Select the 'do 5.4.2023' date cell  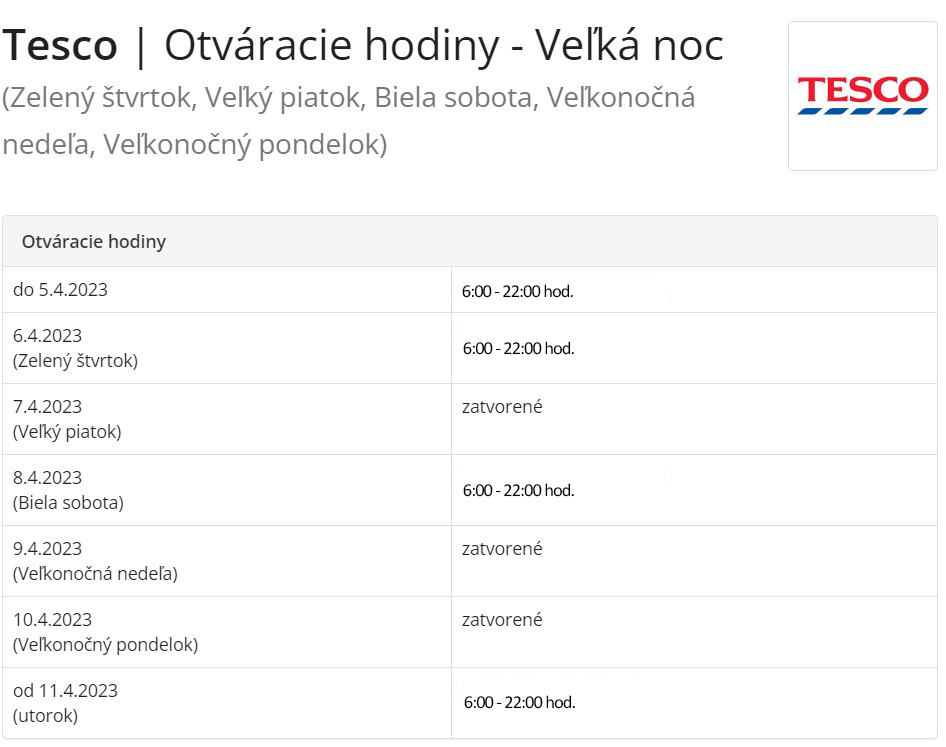click(x=60, y=290)
